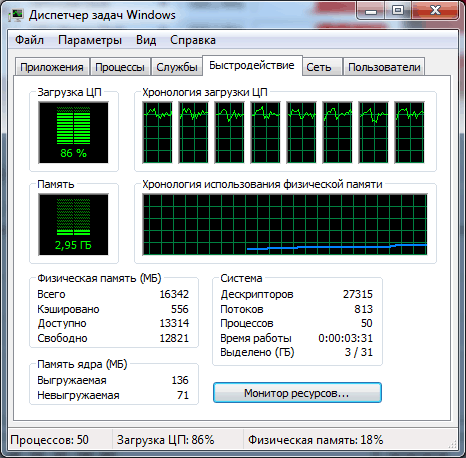
Task: Click the Невыгружаемая value 71
Action: pos(183,395)
